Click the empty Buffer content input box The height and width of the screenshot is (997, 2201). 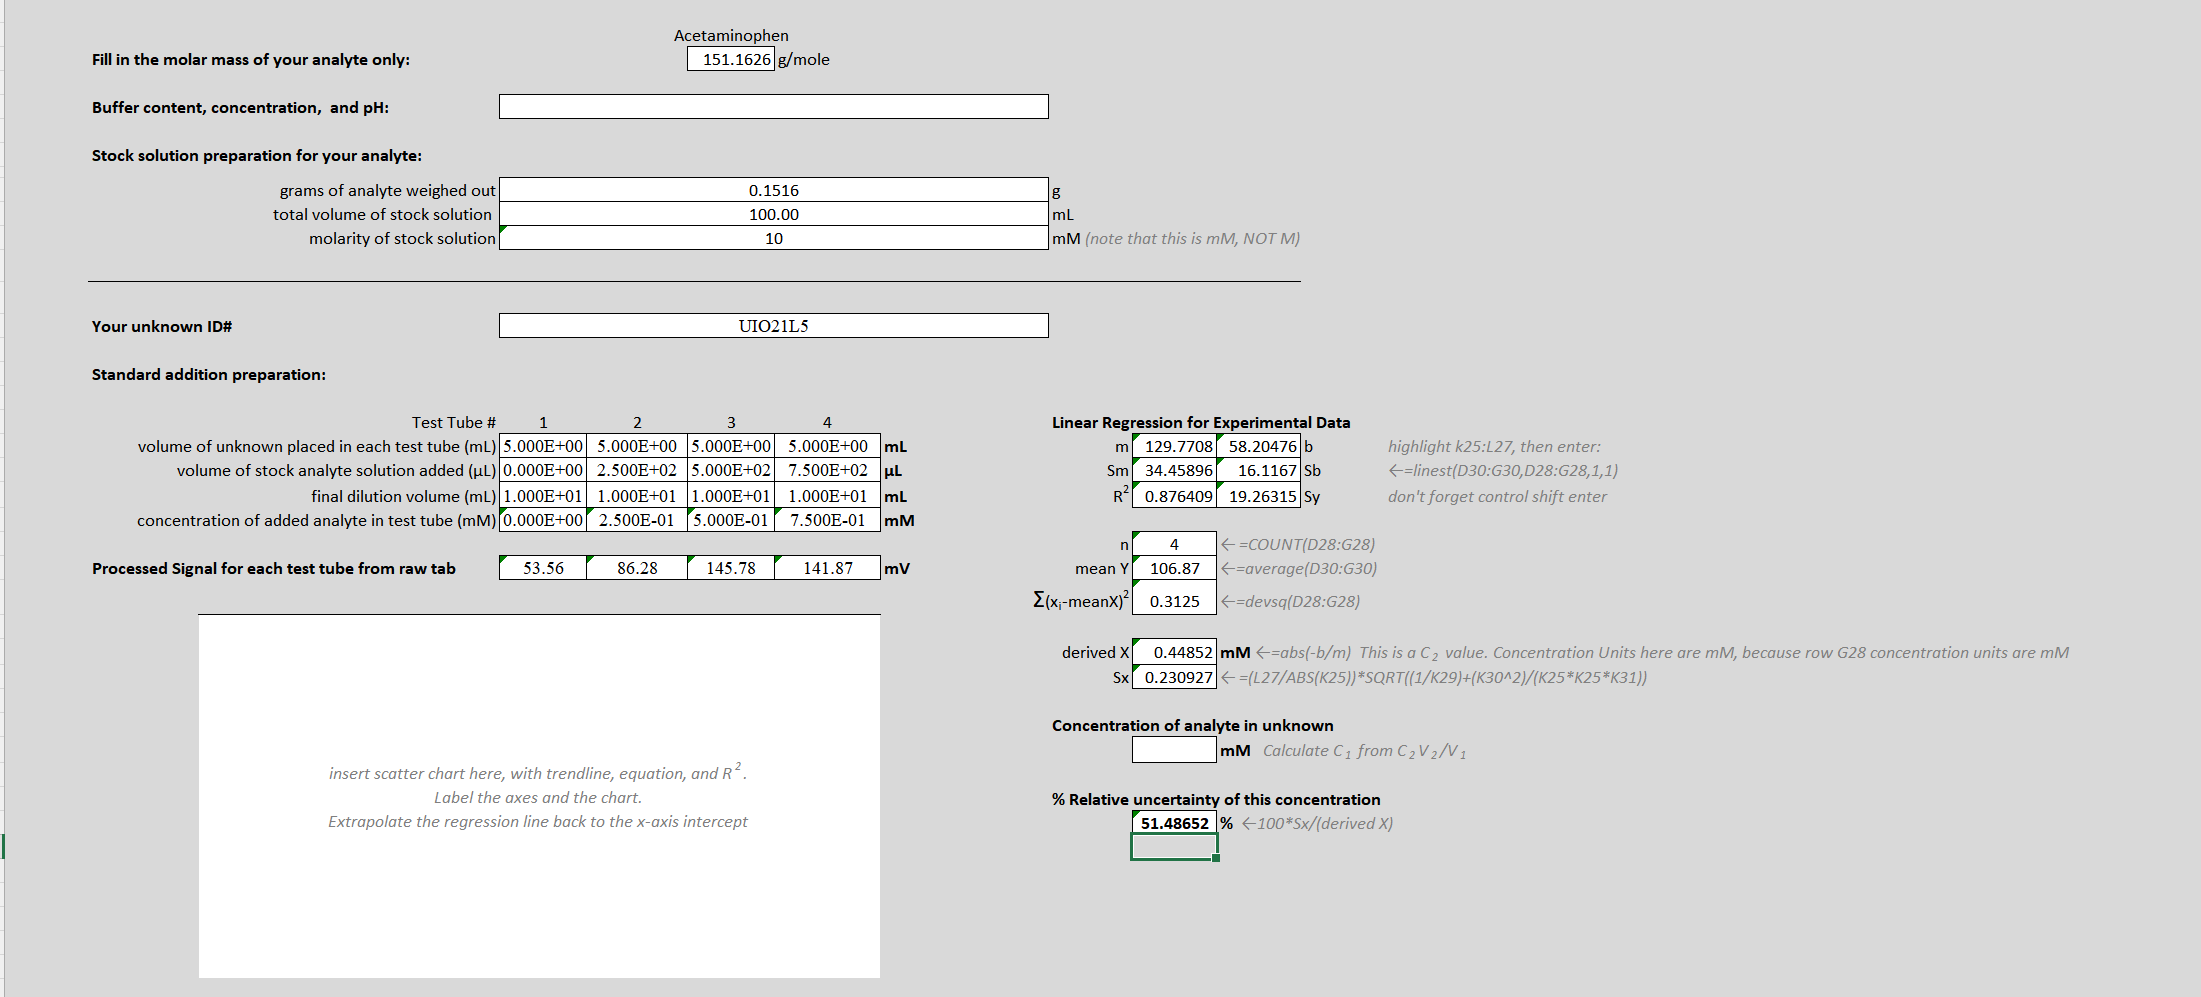point(773,106)
